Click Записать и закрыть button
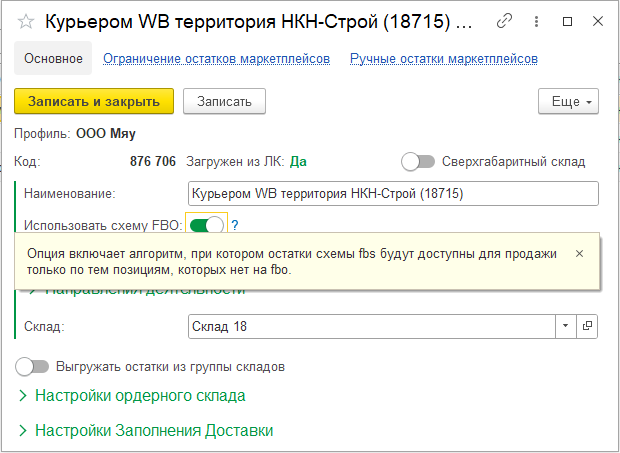Screen dimensions: 620x453 tap(94, 102)
